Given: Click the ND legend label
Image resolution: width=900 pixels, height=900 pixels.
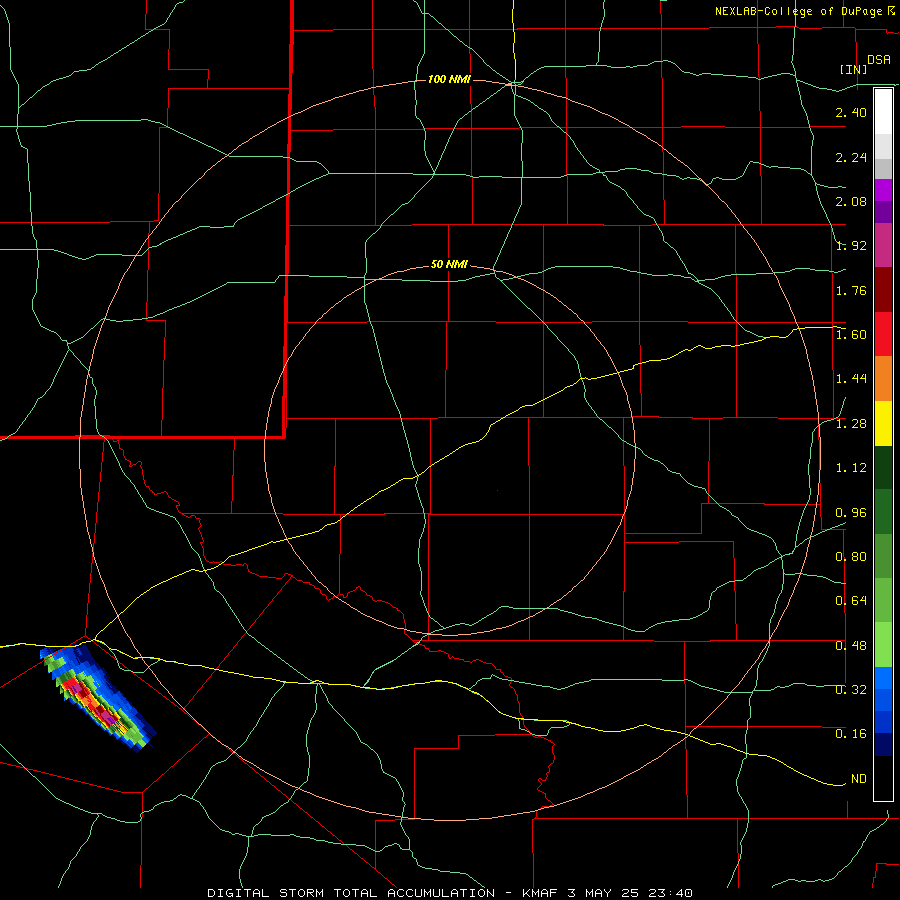Looking at the screenshot, I should [859, 779].
